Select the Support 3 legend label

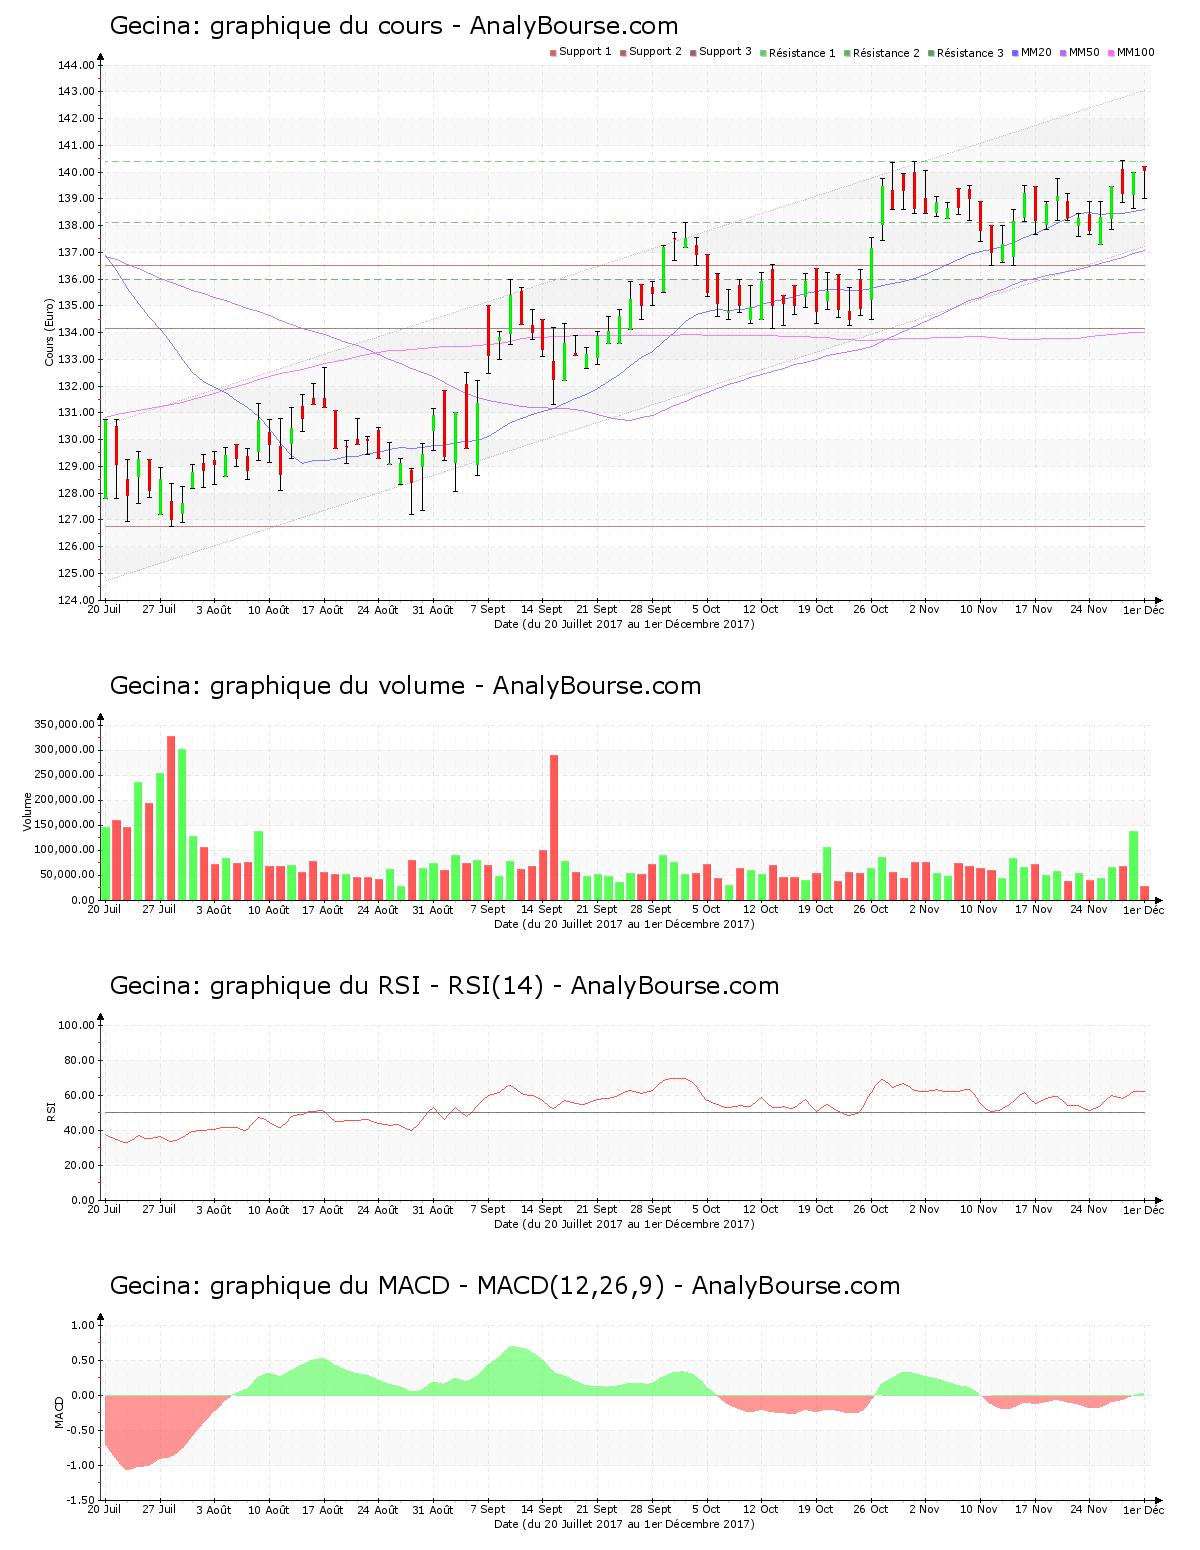pos(725,52)
